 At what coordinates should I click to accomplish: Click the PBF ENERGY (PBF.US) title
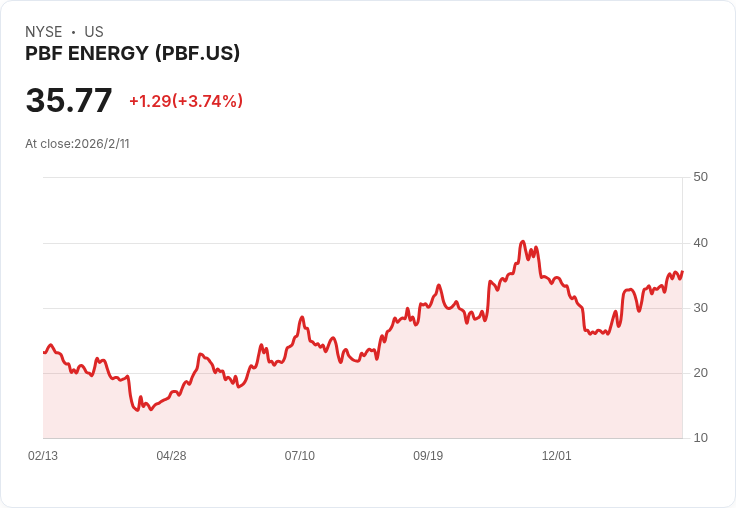tap(132, 53)
